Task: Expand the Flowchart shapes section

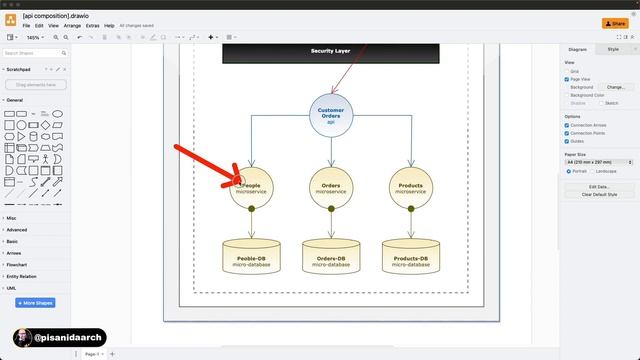Action: pyautogui.click(x=17, y=265)
